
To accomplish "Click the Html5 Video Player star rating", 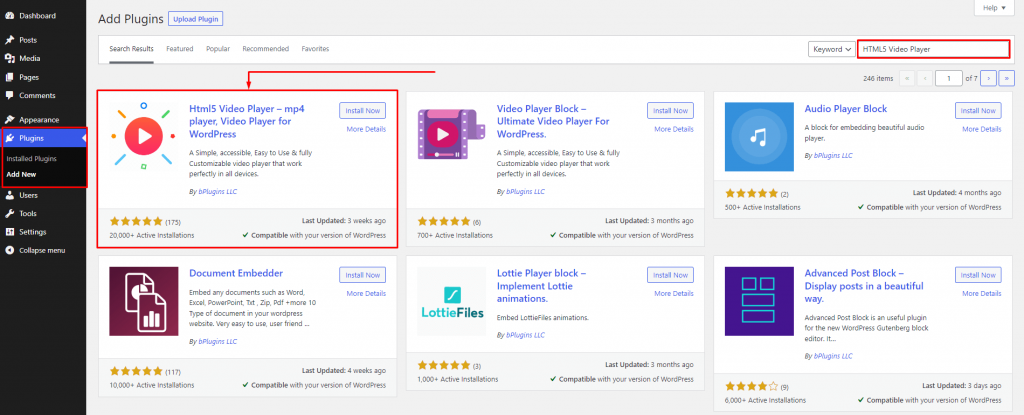I will 136,221.
